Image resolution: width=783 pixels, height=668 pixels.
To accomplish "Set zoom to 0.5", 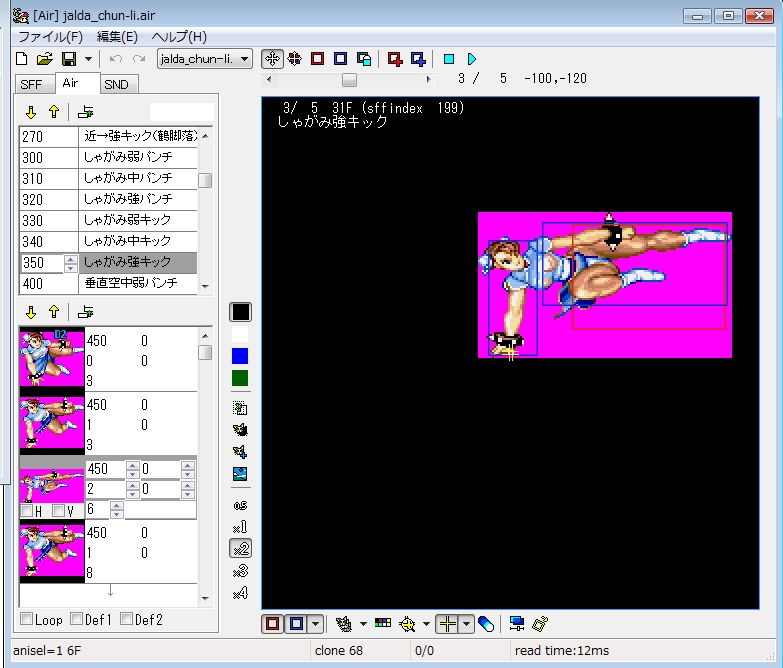I will [240, 505].
